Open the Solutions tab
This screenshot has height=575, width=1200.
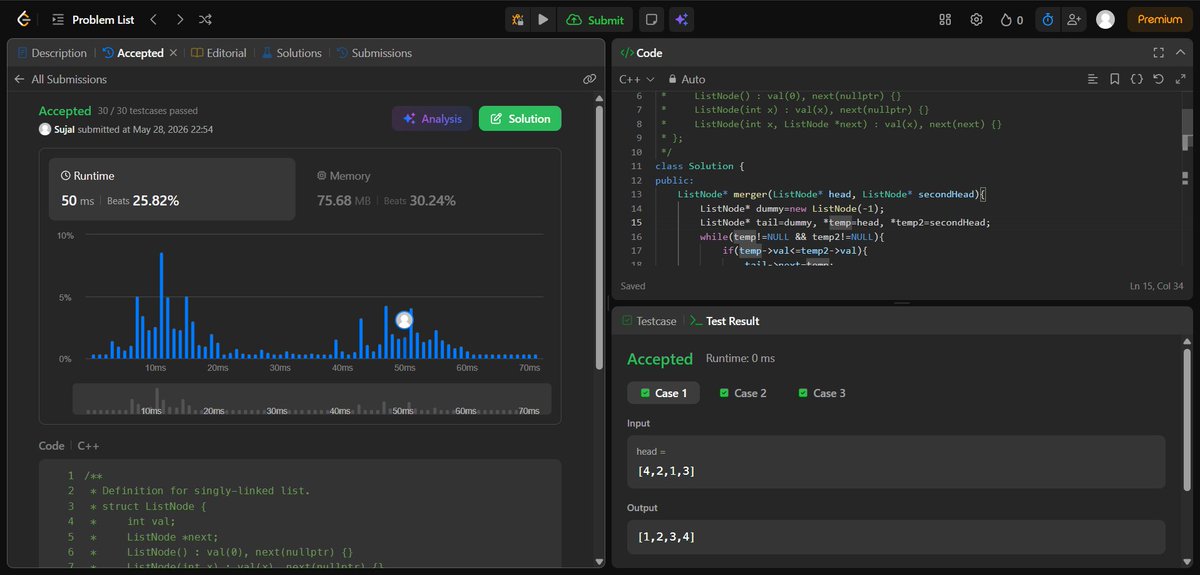coord(292,53)
